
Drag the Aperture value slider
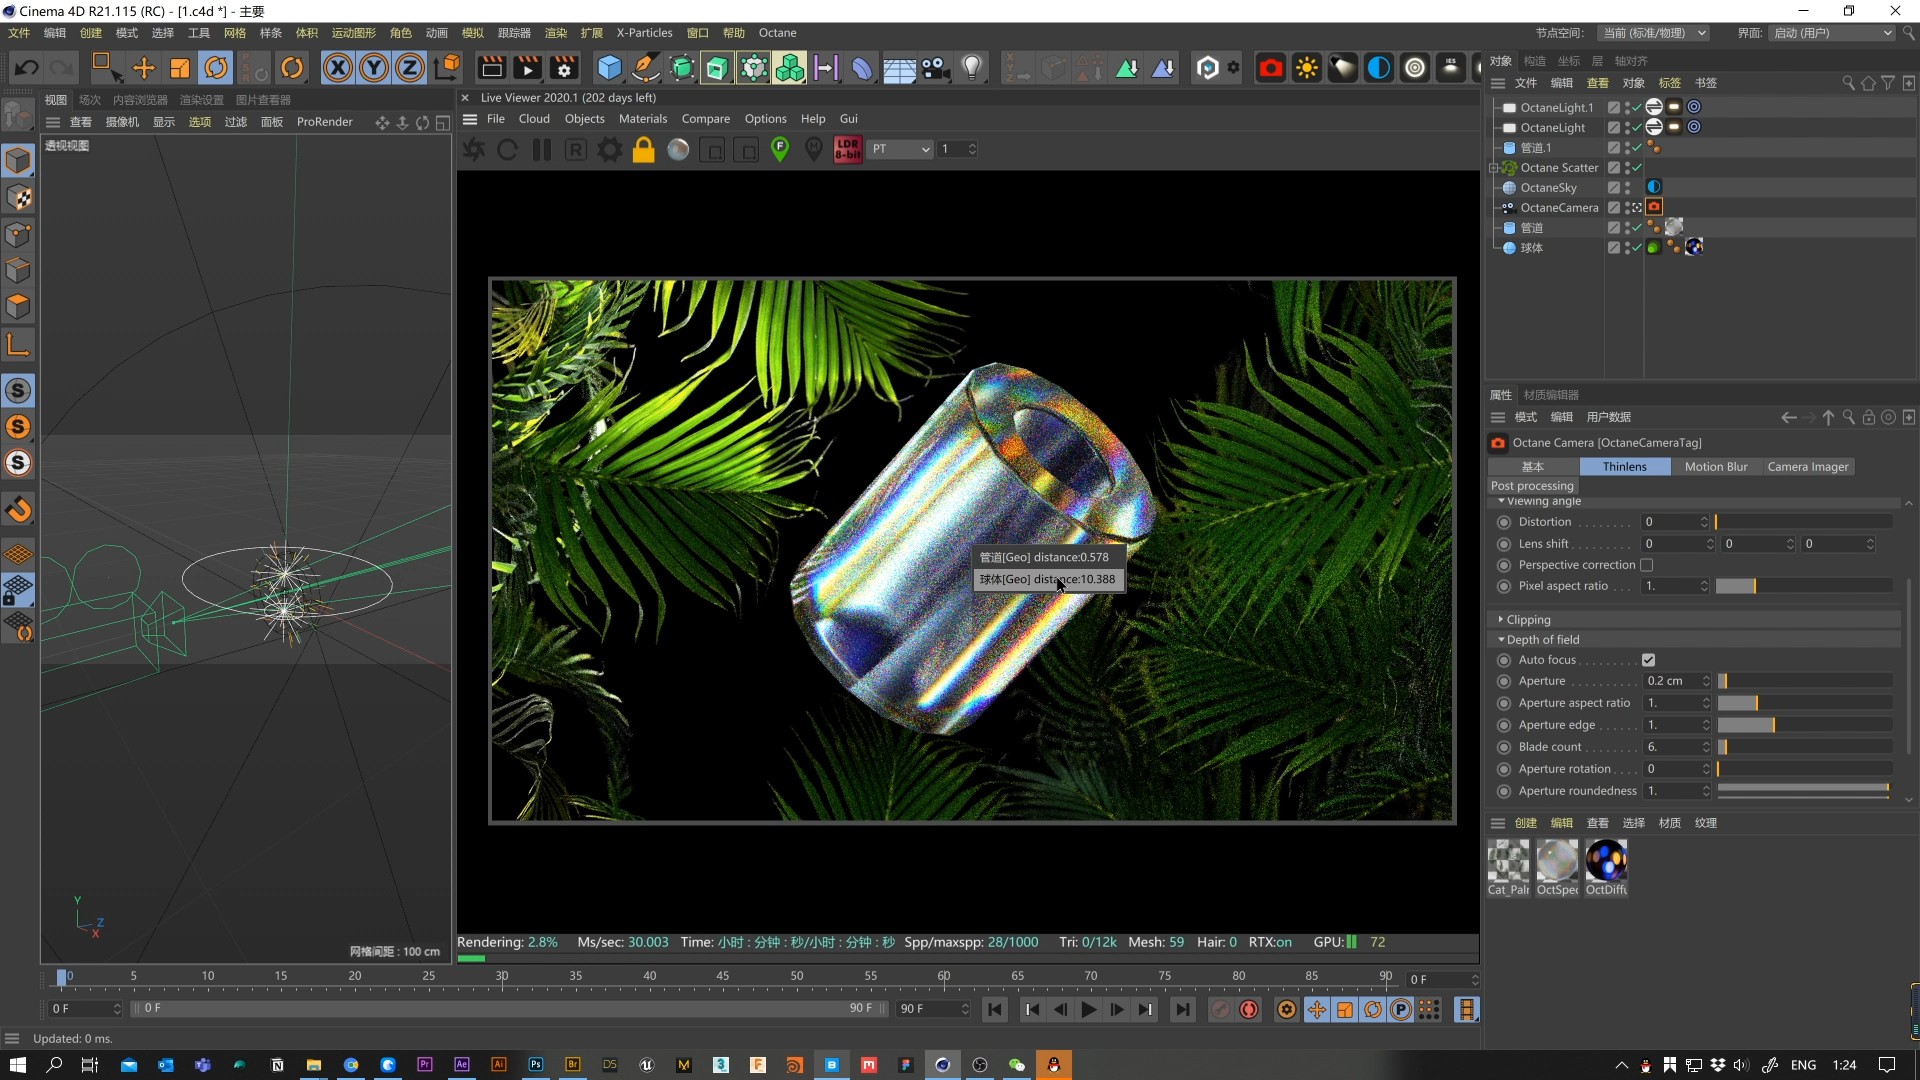pos(1725,680)
